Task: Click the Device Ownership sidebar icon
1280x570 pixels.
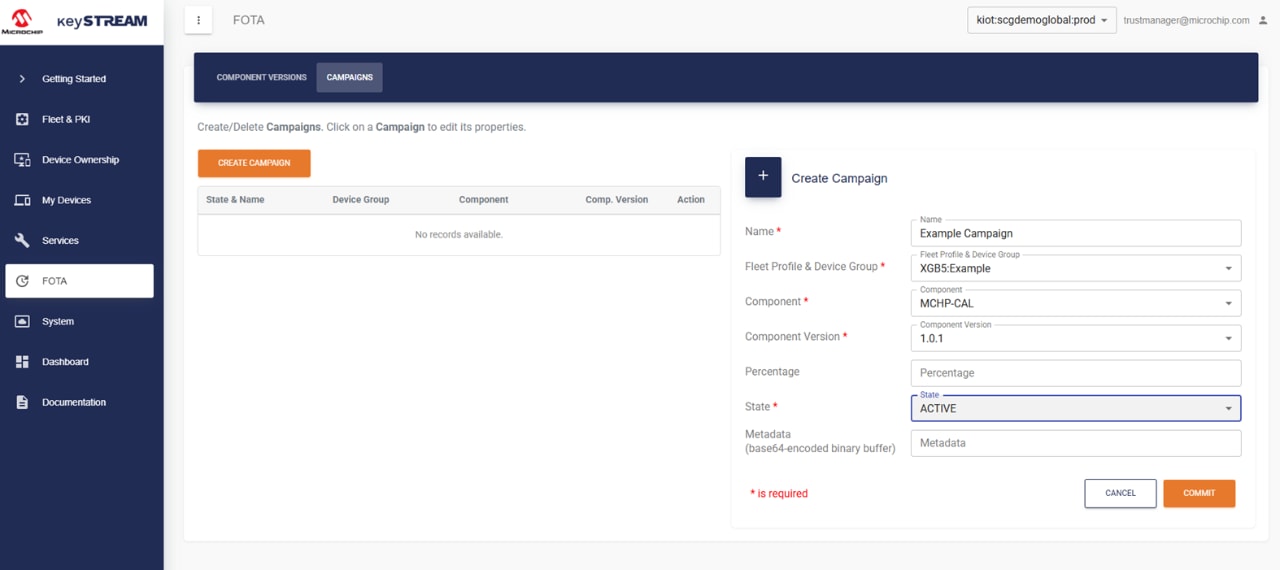Action: 22,160
